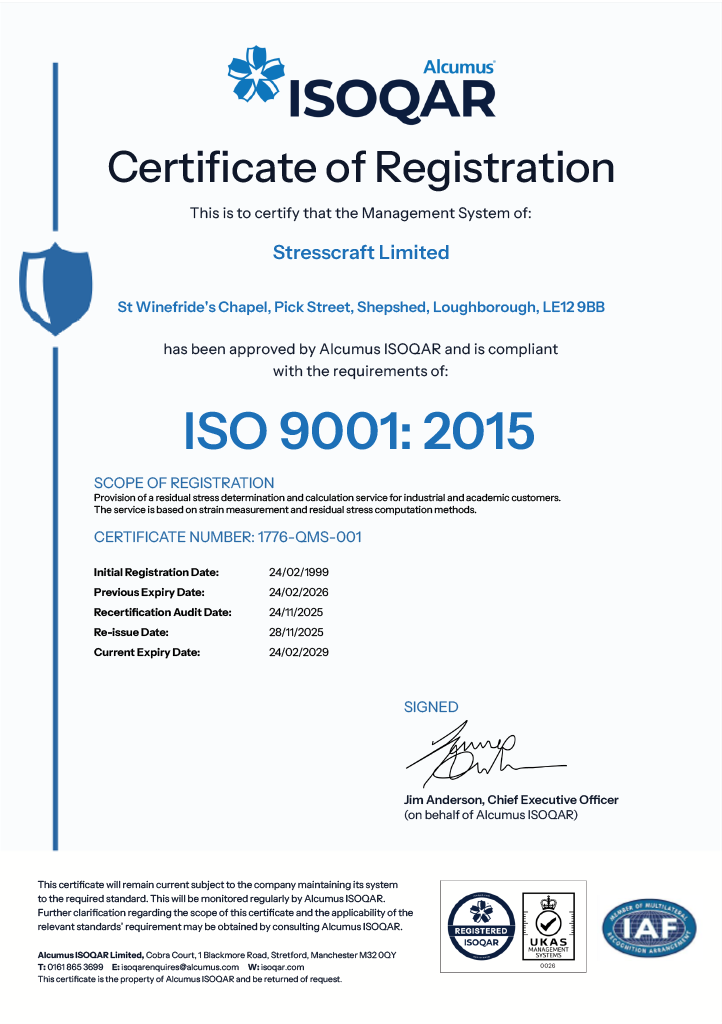The image size is (722, 1024).
Task: Click the handwritten signature
Action: [x=486, y=754]
